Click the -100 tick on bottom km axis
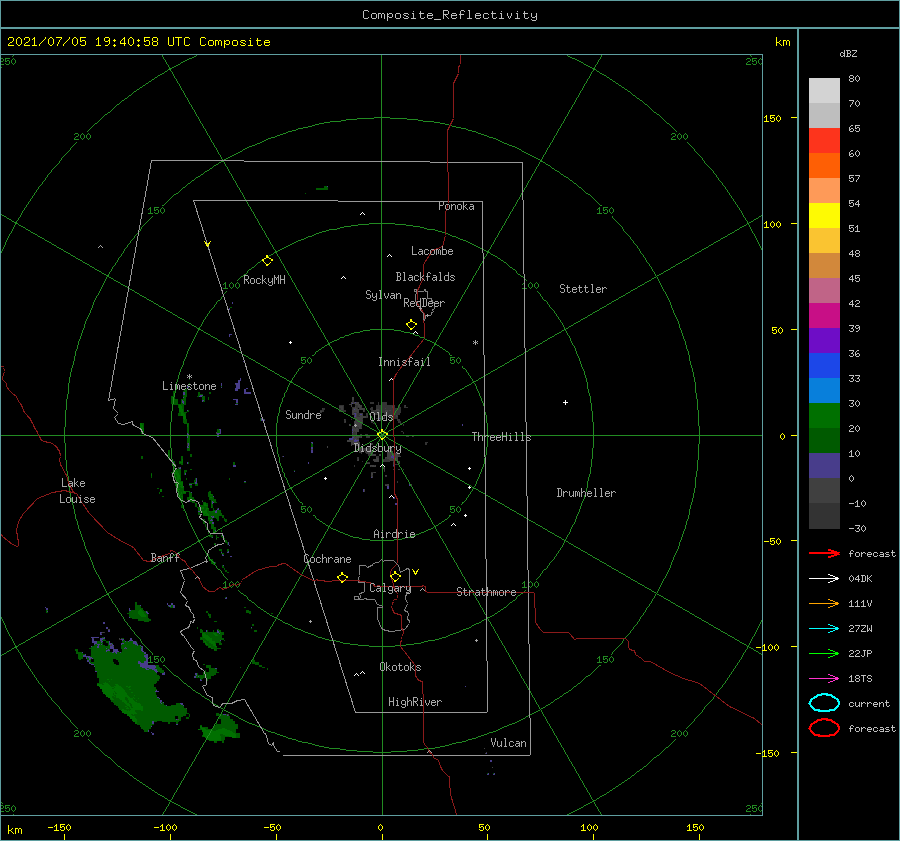Screen dimensions: 900x841 click(165, 827)
